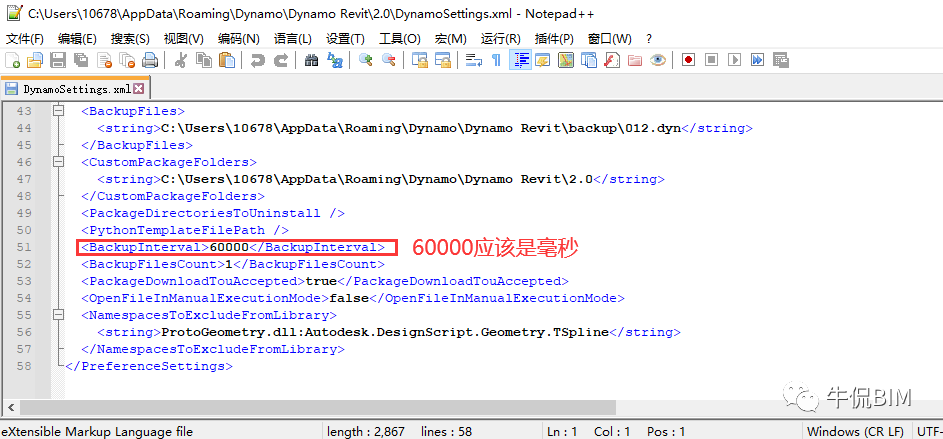943x439 pixels.
Task: Click the Close file toolbar icon
Action: [x=105, y=60]
